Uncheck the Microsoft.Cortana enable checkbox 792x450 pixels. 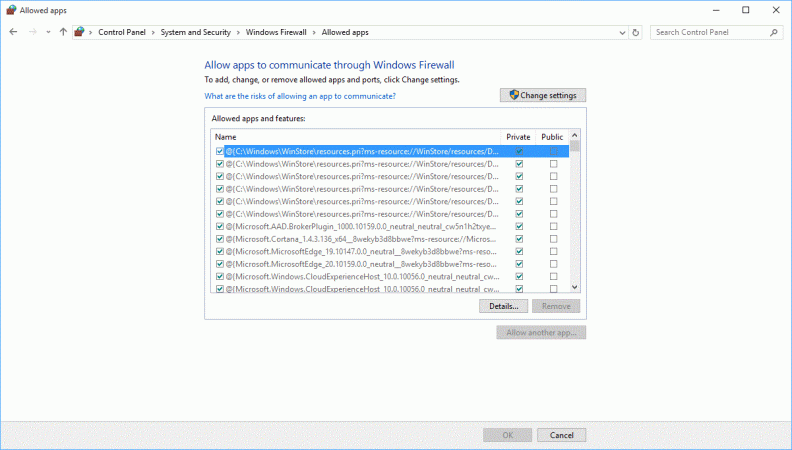220,239
